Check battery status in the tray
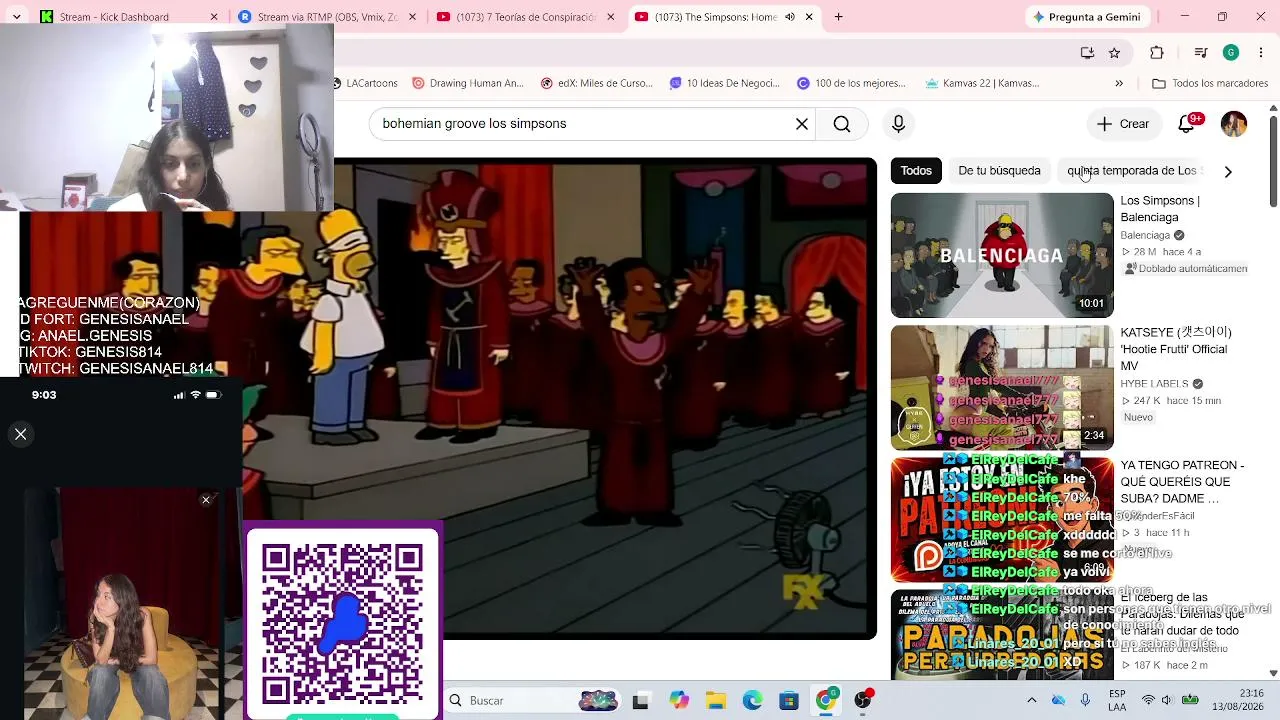1280x720 pixels. pos(1190,700)
